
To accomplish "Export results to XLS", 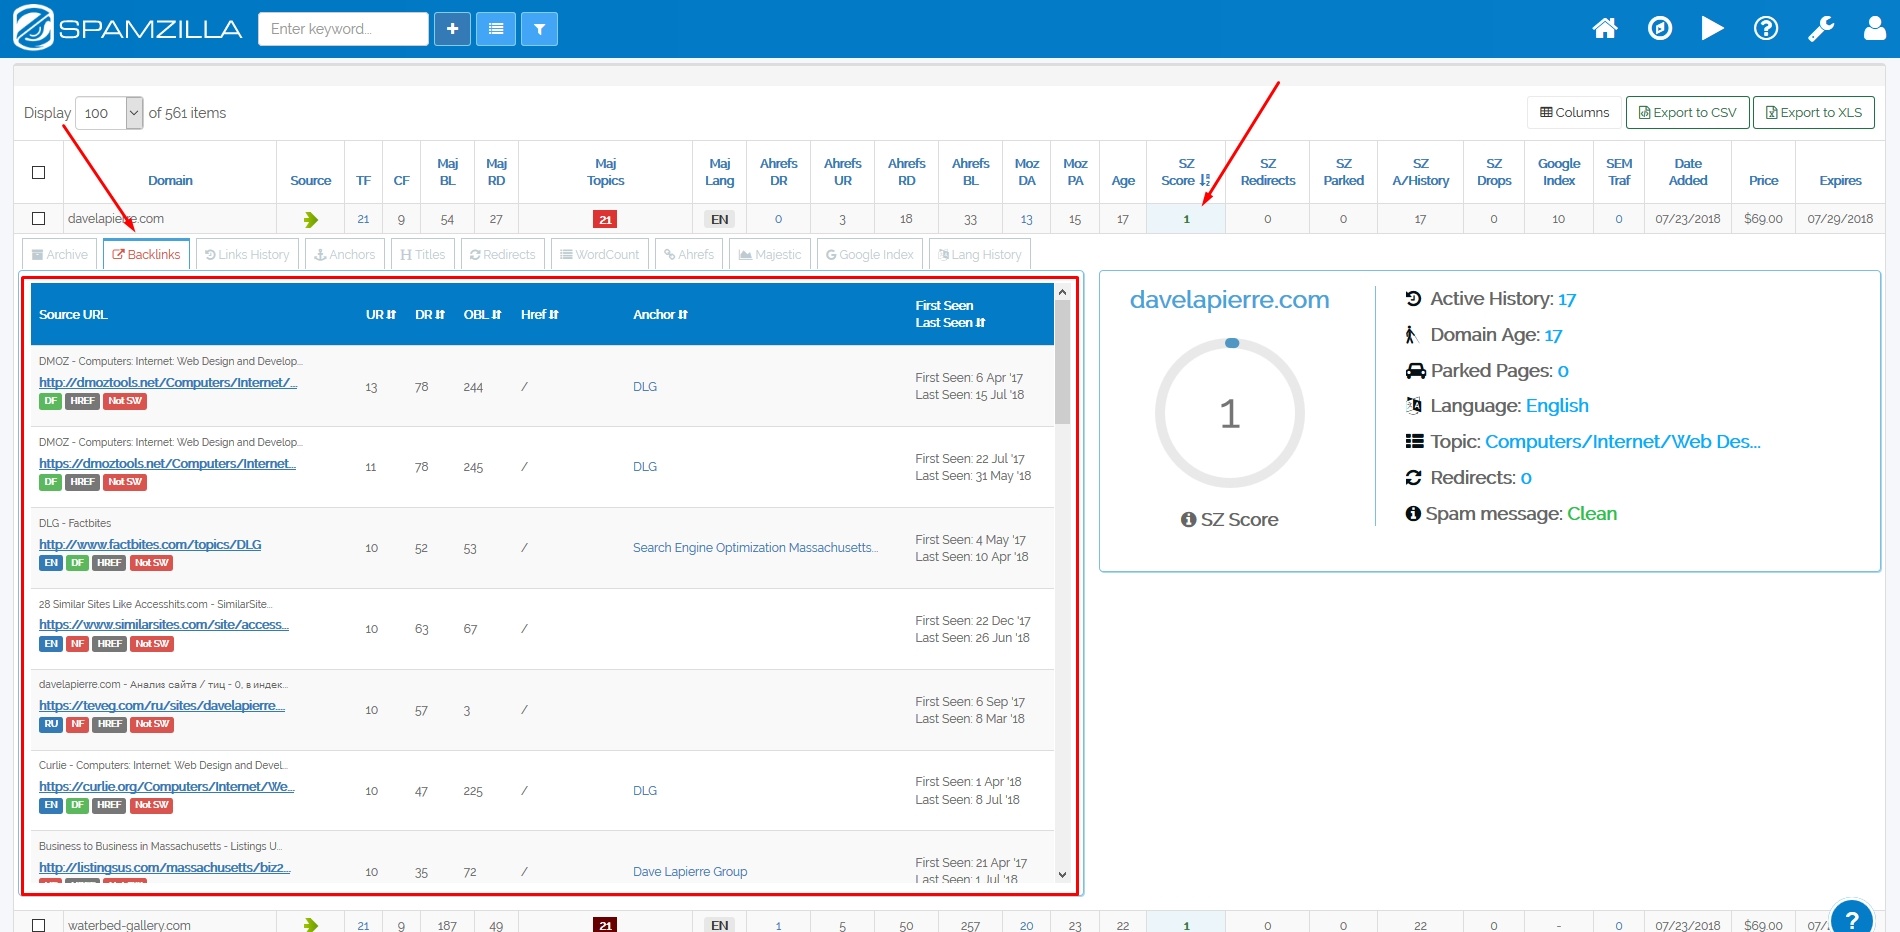I will tap(1814, 113).
